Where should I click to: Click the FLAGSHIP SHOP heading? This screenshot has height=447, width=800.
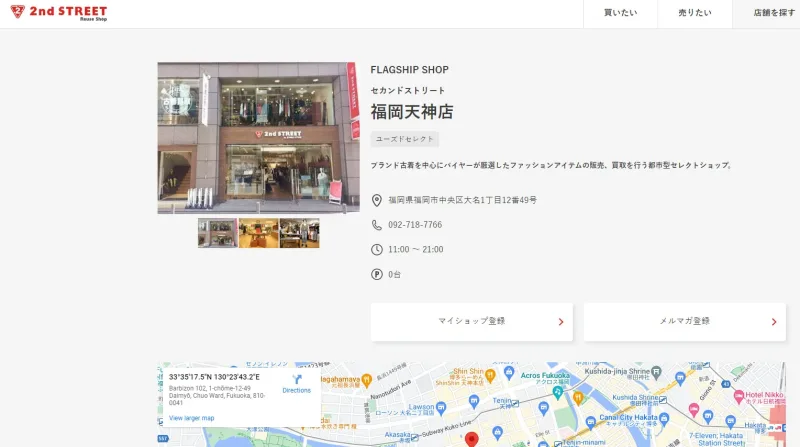410,70
